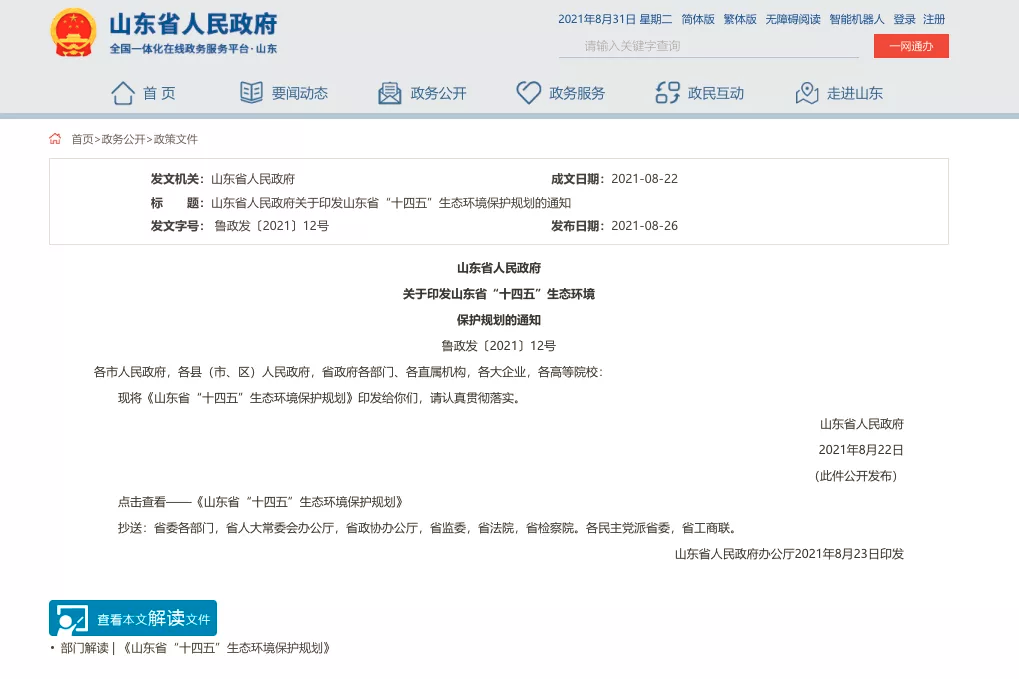
Task: Click 发文机关 value 山东省人民政府
Action: coord(253,179)
